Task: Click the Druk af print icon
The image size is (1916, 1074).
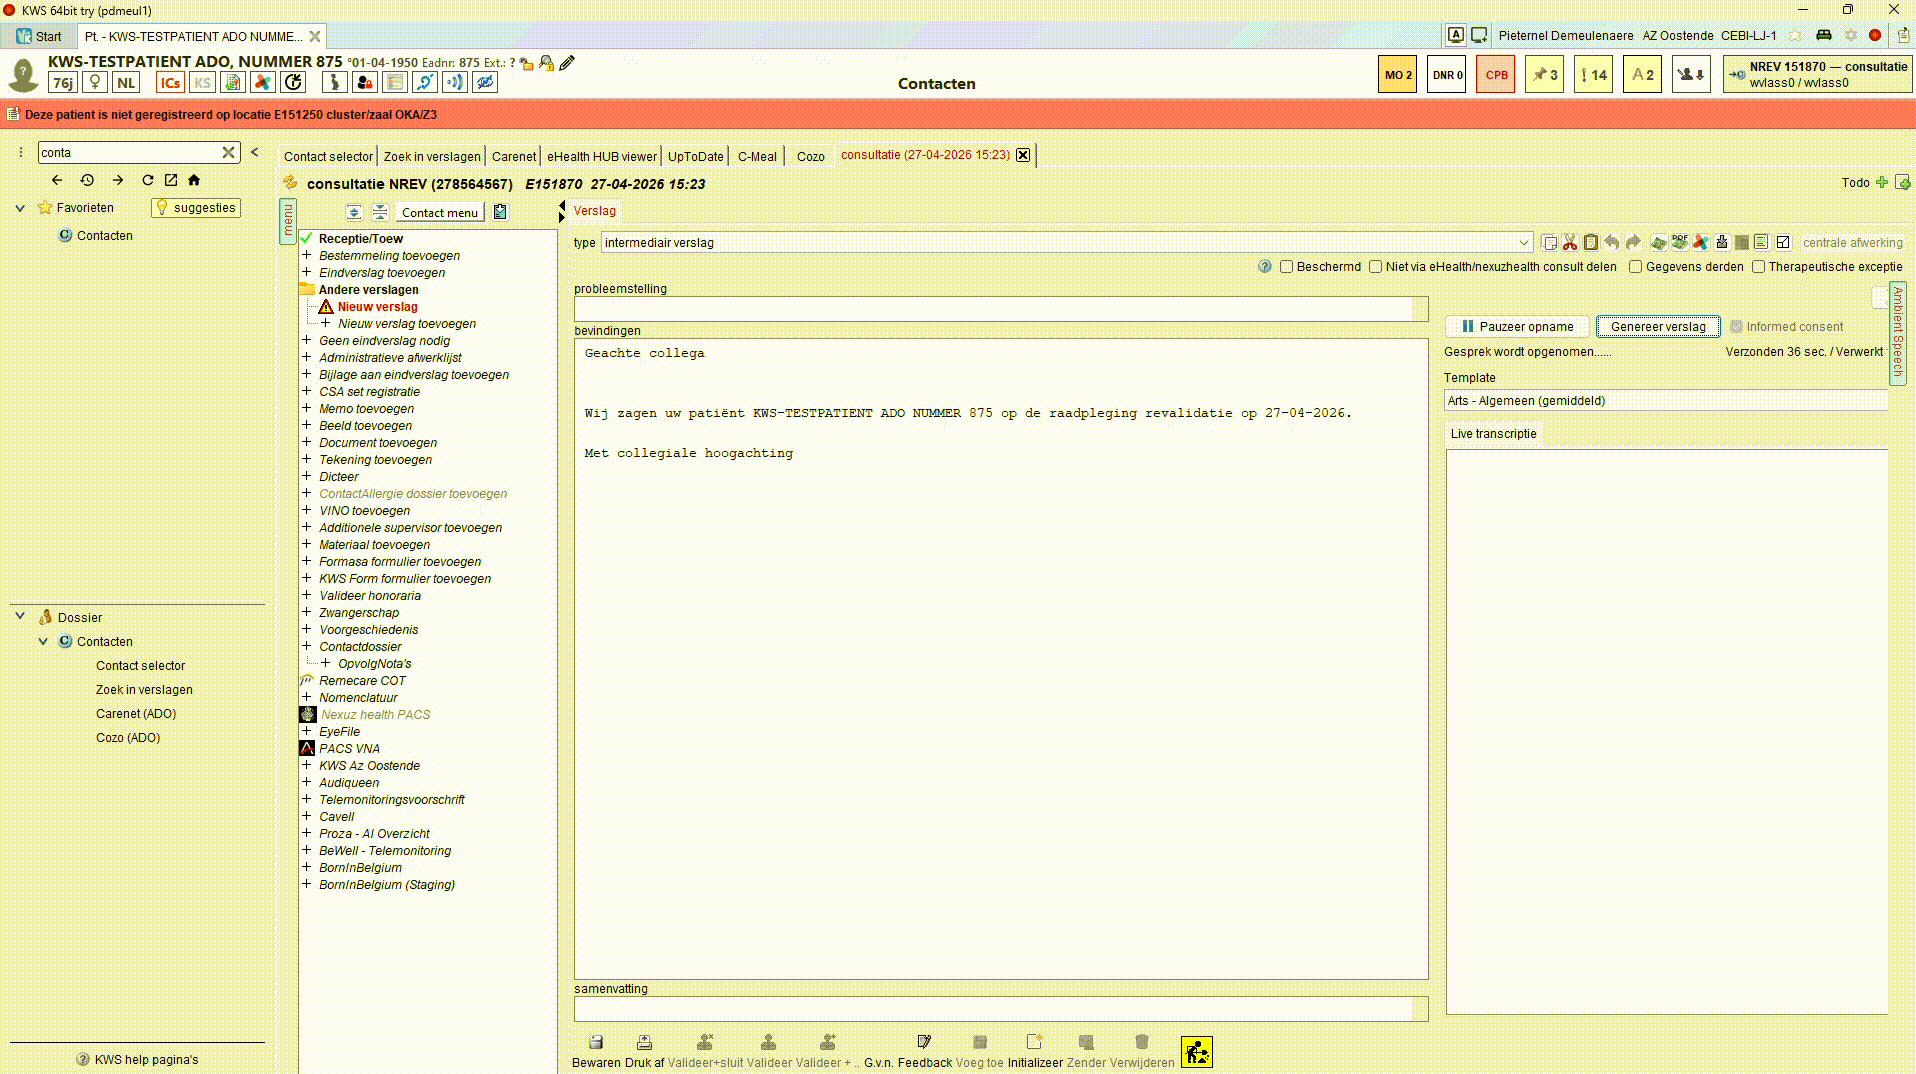Action: (644, 1042)
